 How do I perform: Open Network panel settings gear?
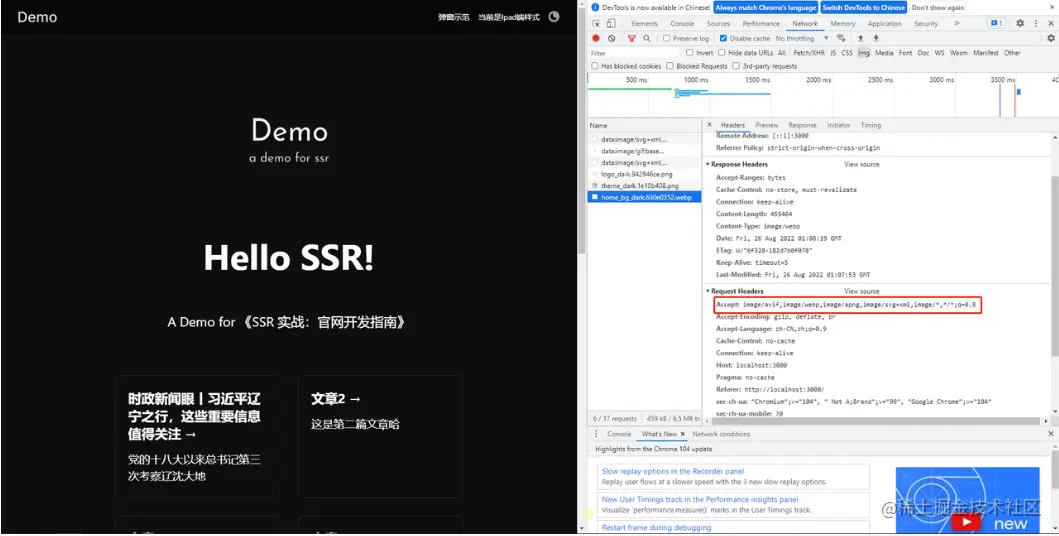tap(1051, 38)
